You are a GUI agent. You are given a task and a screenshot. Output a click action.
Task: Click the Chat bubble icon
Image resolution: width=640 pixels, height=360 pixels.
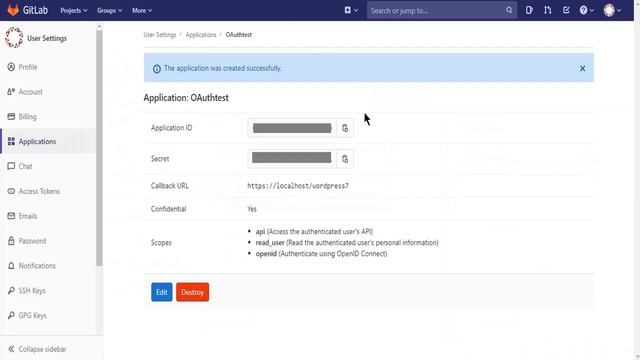pyautogui.click(x=11, y=166)
